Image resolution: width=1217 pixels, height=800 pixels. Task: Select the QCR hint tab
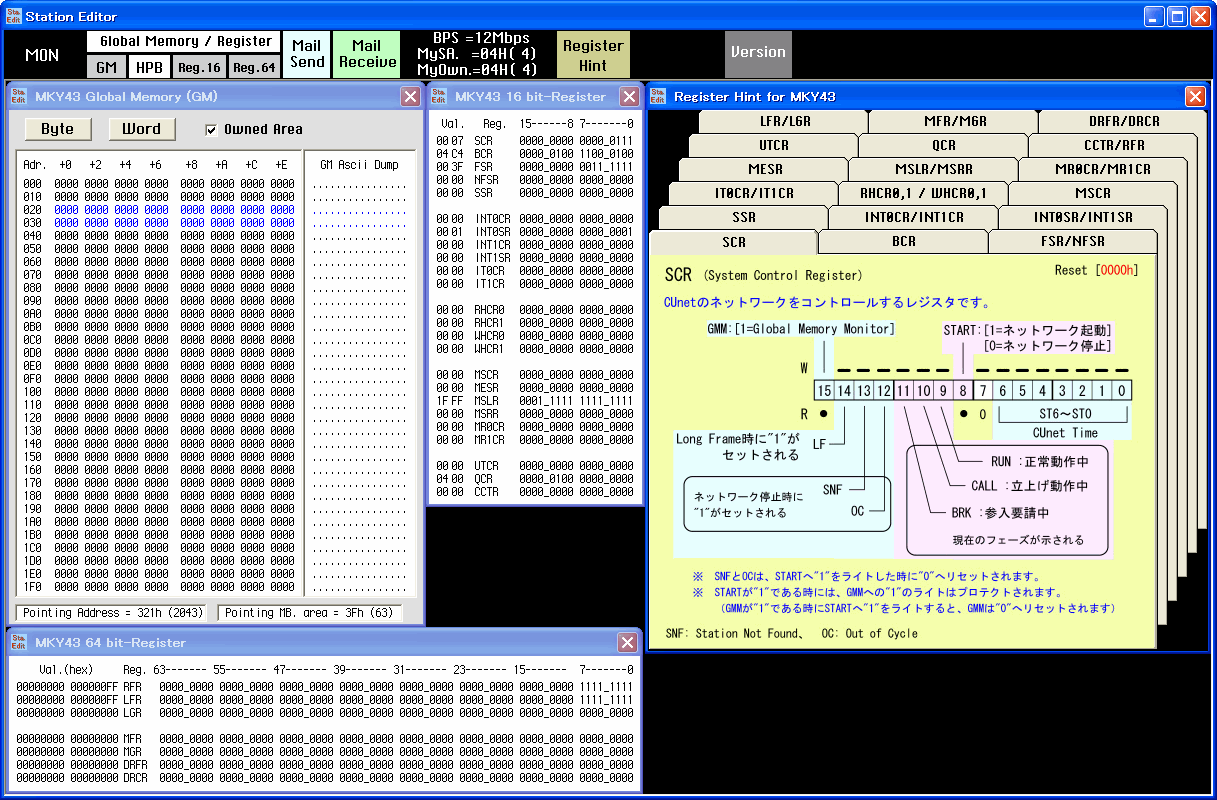click(943, 145)
